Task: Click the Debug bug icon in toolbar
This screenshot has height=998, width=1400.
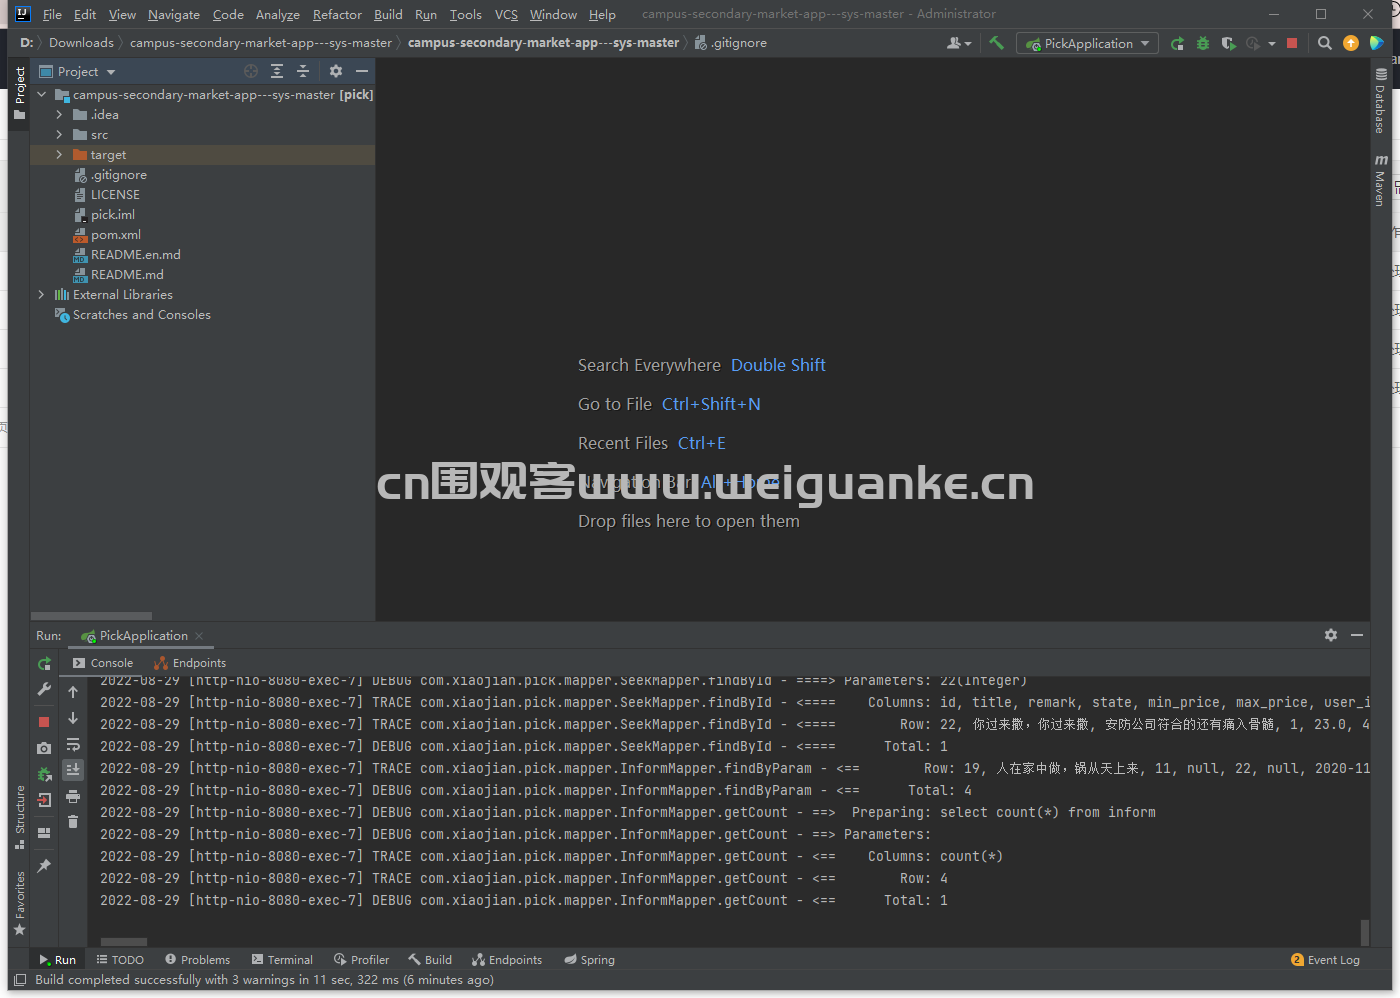Action: tap(1203, 43)
